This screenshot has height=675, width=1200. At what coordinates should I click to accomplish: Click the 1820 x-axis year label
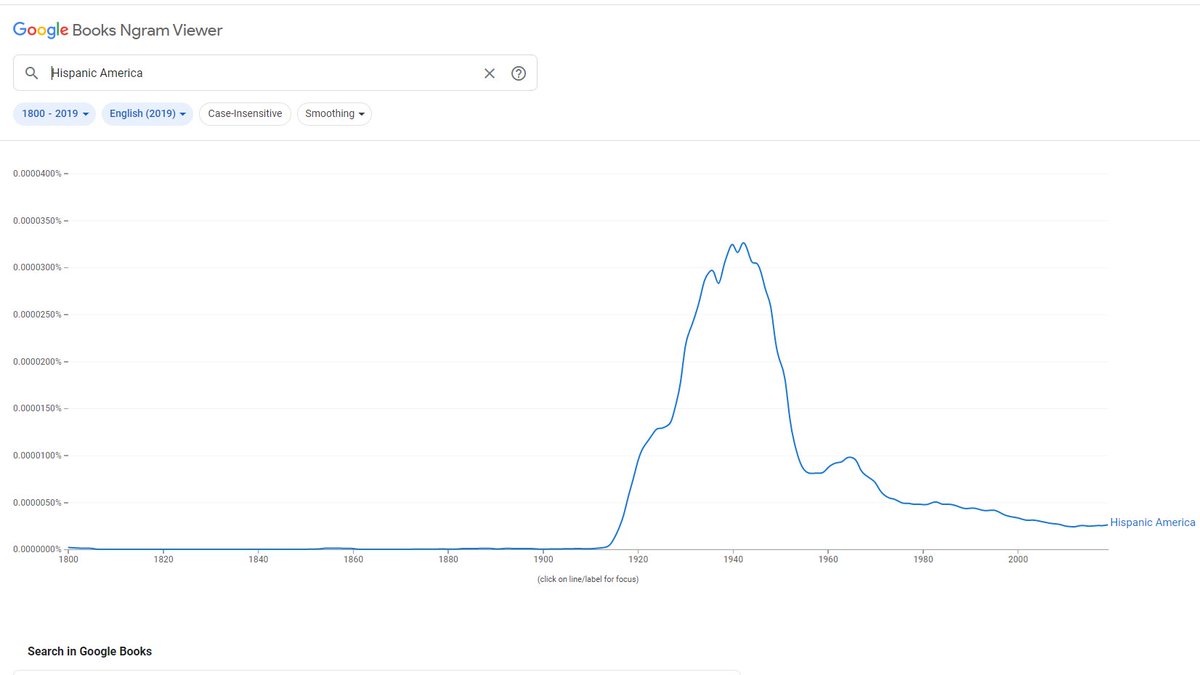tap(164, 560)
